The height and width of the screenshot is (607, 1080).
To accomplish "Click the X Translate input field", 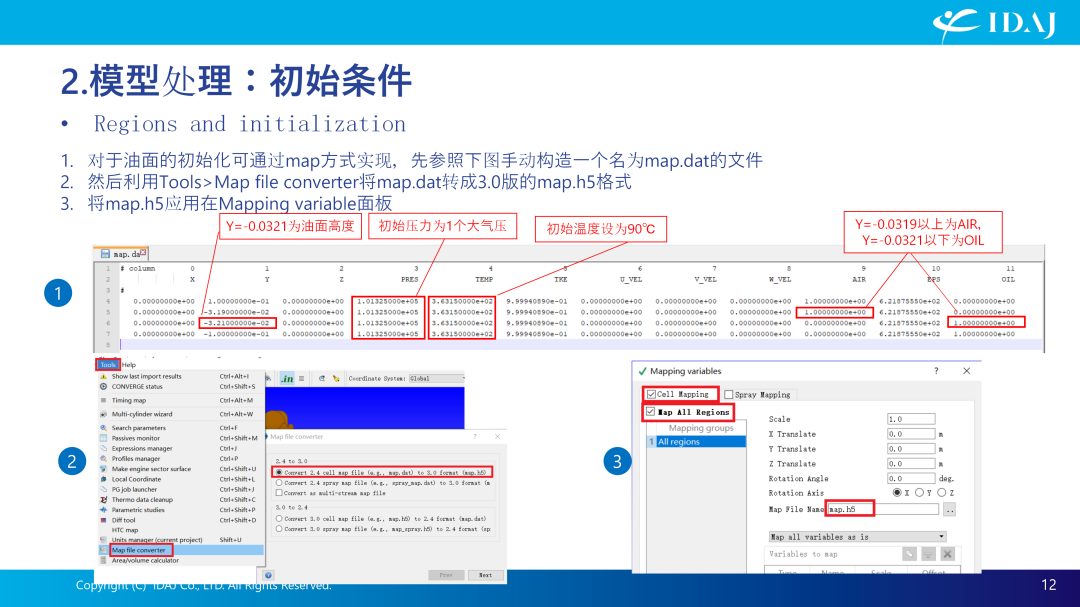I will 911,434.
